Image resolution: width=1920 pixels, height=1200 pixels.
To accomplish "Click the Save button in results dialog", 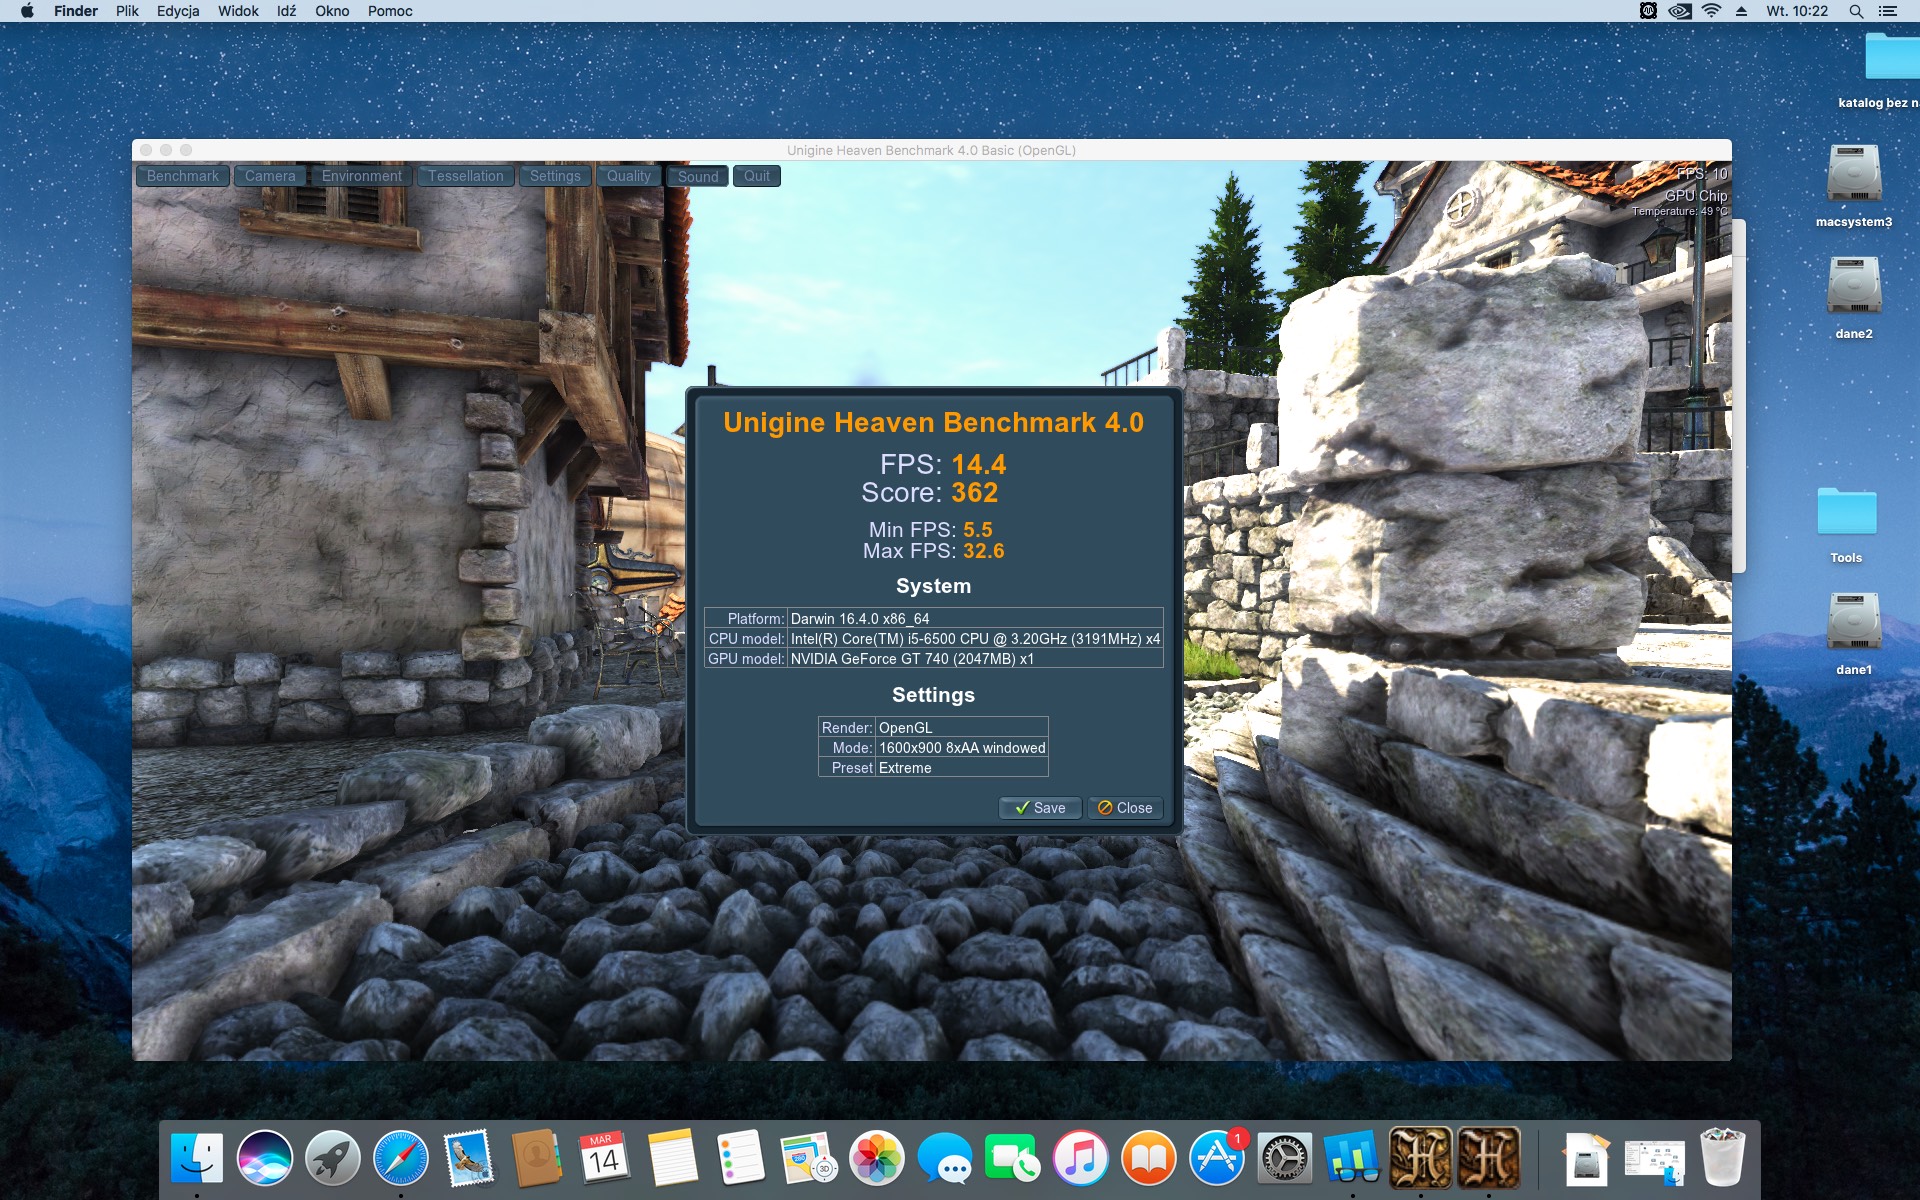I will tap(1040, 808).
